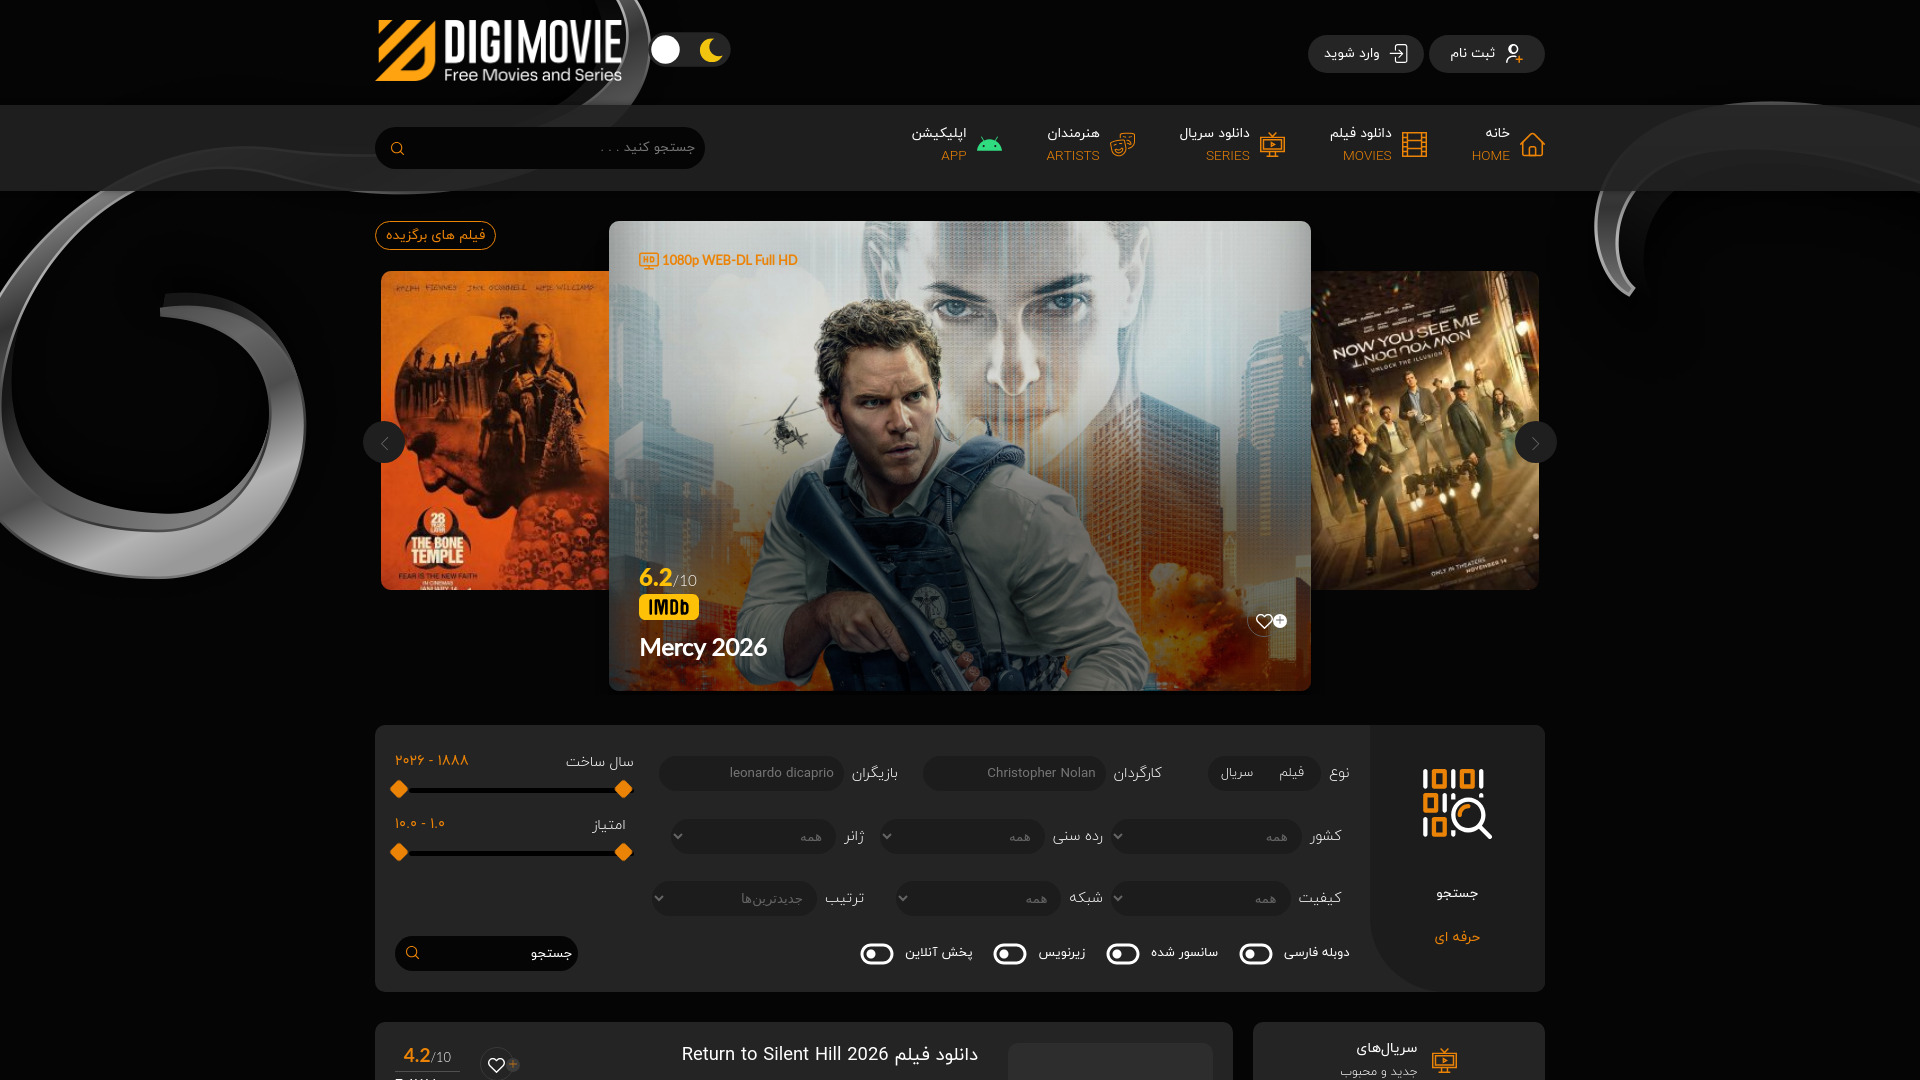Open The Bone Temple poster
Image resolution: width=1920 pixels, height=1080 pixels.
[495, 430]
